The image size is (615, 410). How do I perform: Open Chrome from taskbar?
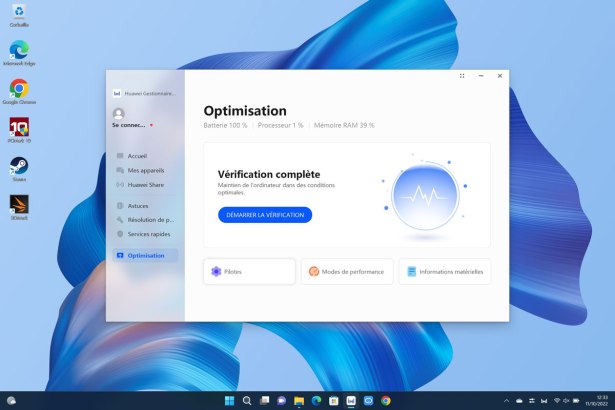pyautogui.click(x=386, y=401)
